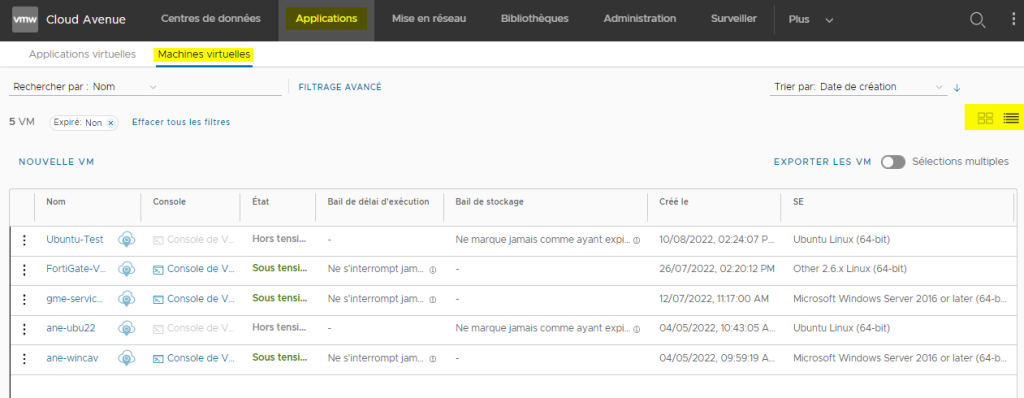
Task: Open the top-right vertical dots menu
Action: pos(1014,20)
